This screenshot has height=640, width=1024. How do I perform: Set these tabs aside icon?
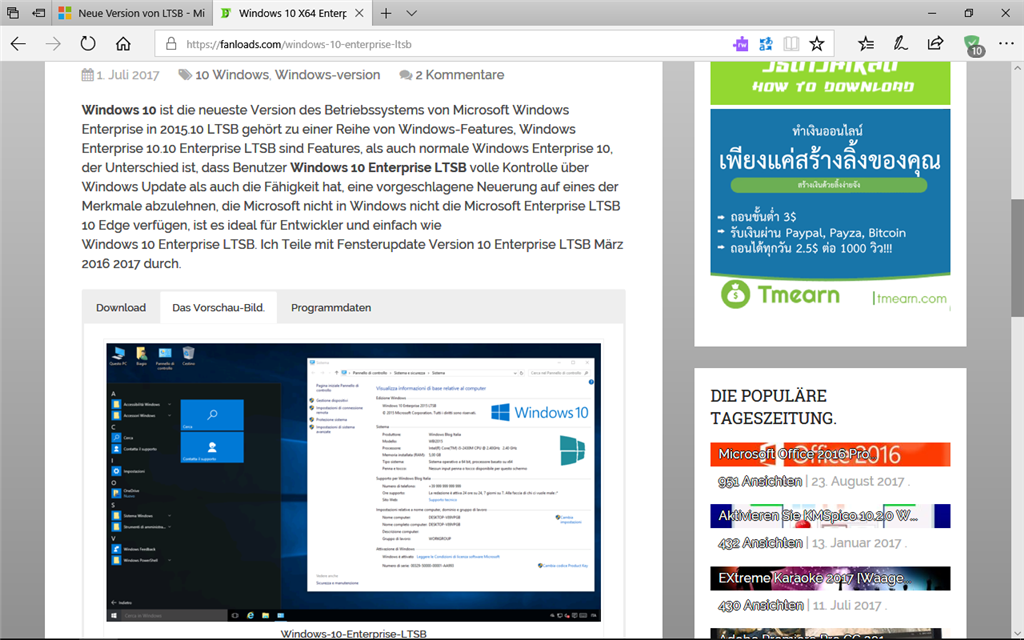[39, 12]
